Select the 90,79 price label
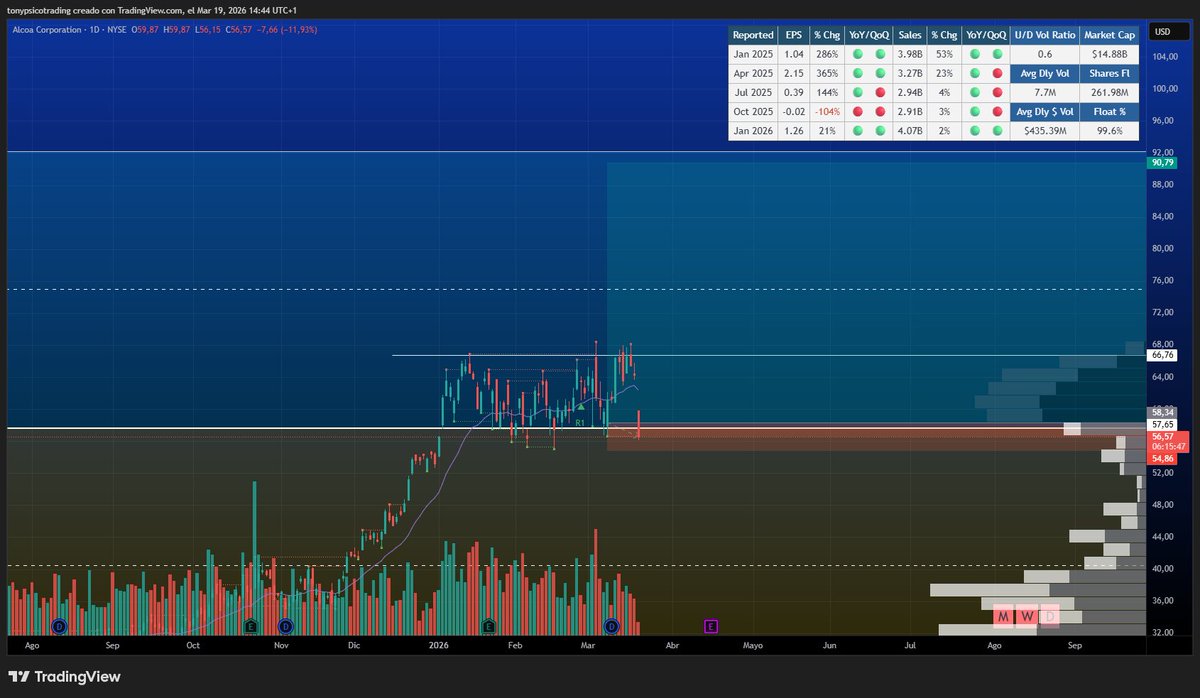The height and width of the screenshot is (698, 1200). [1163, 162]
